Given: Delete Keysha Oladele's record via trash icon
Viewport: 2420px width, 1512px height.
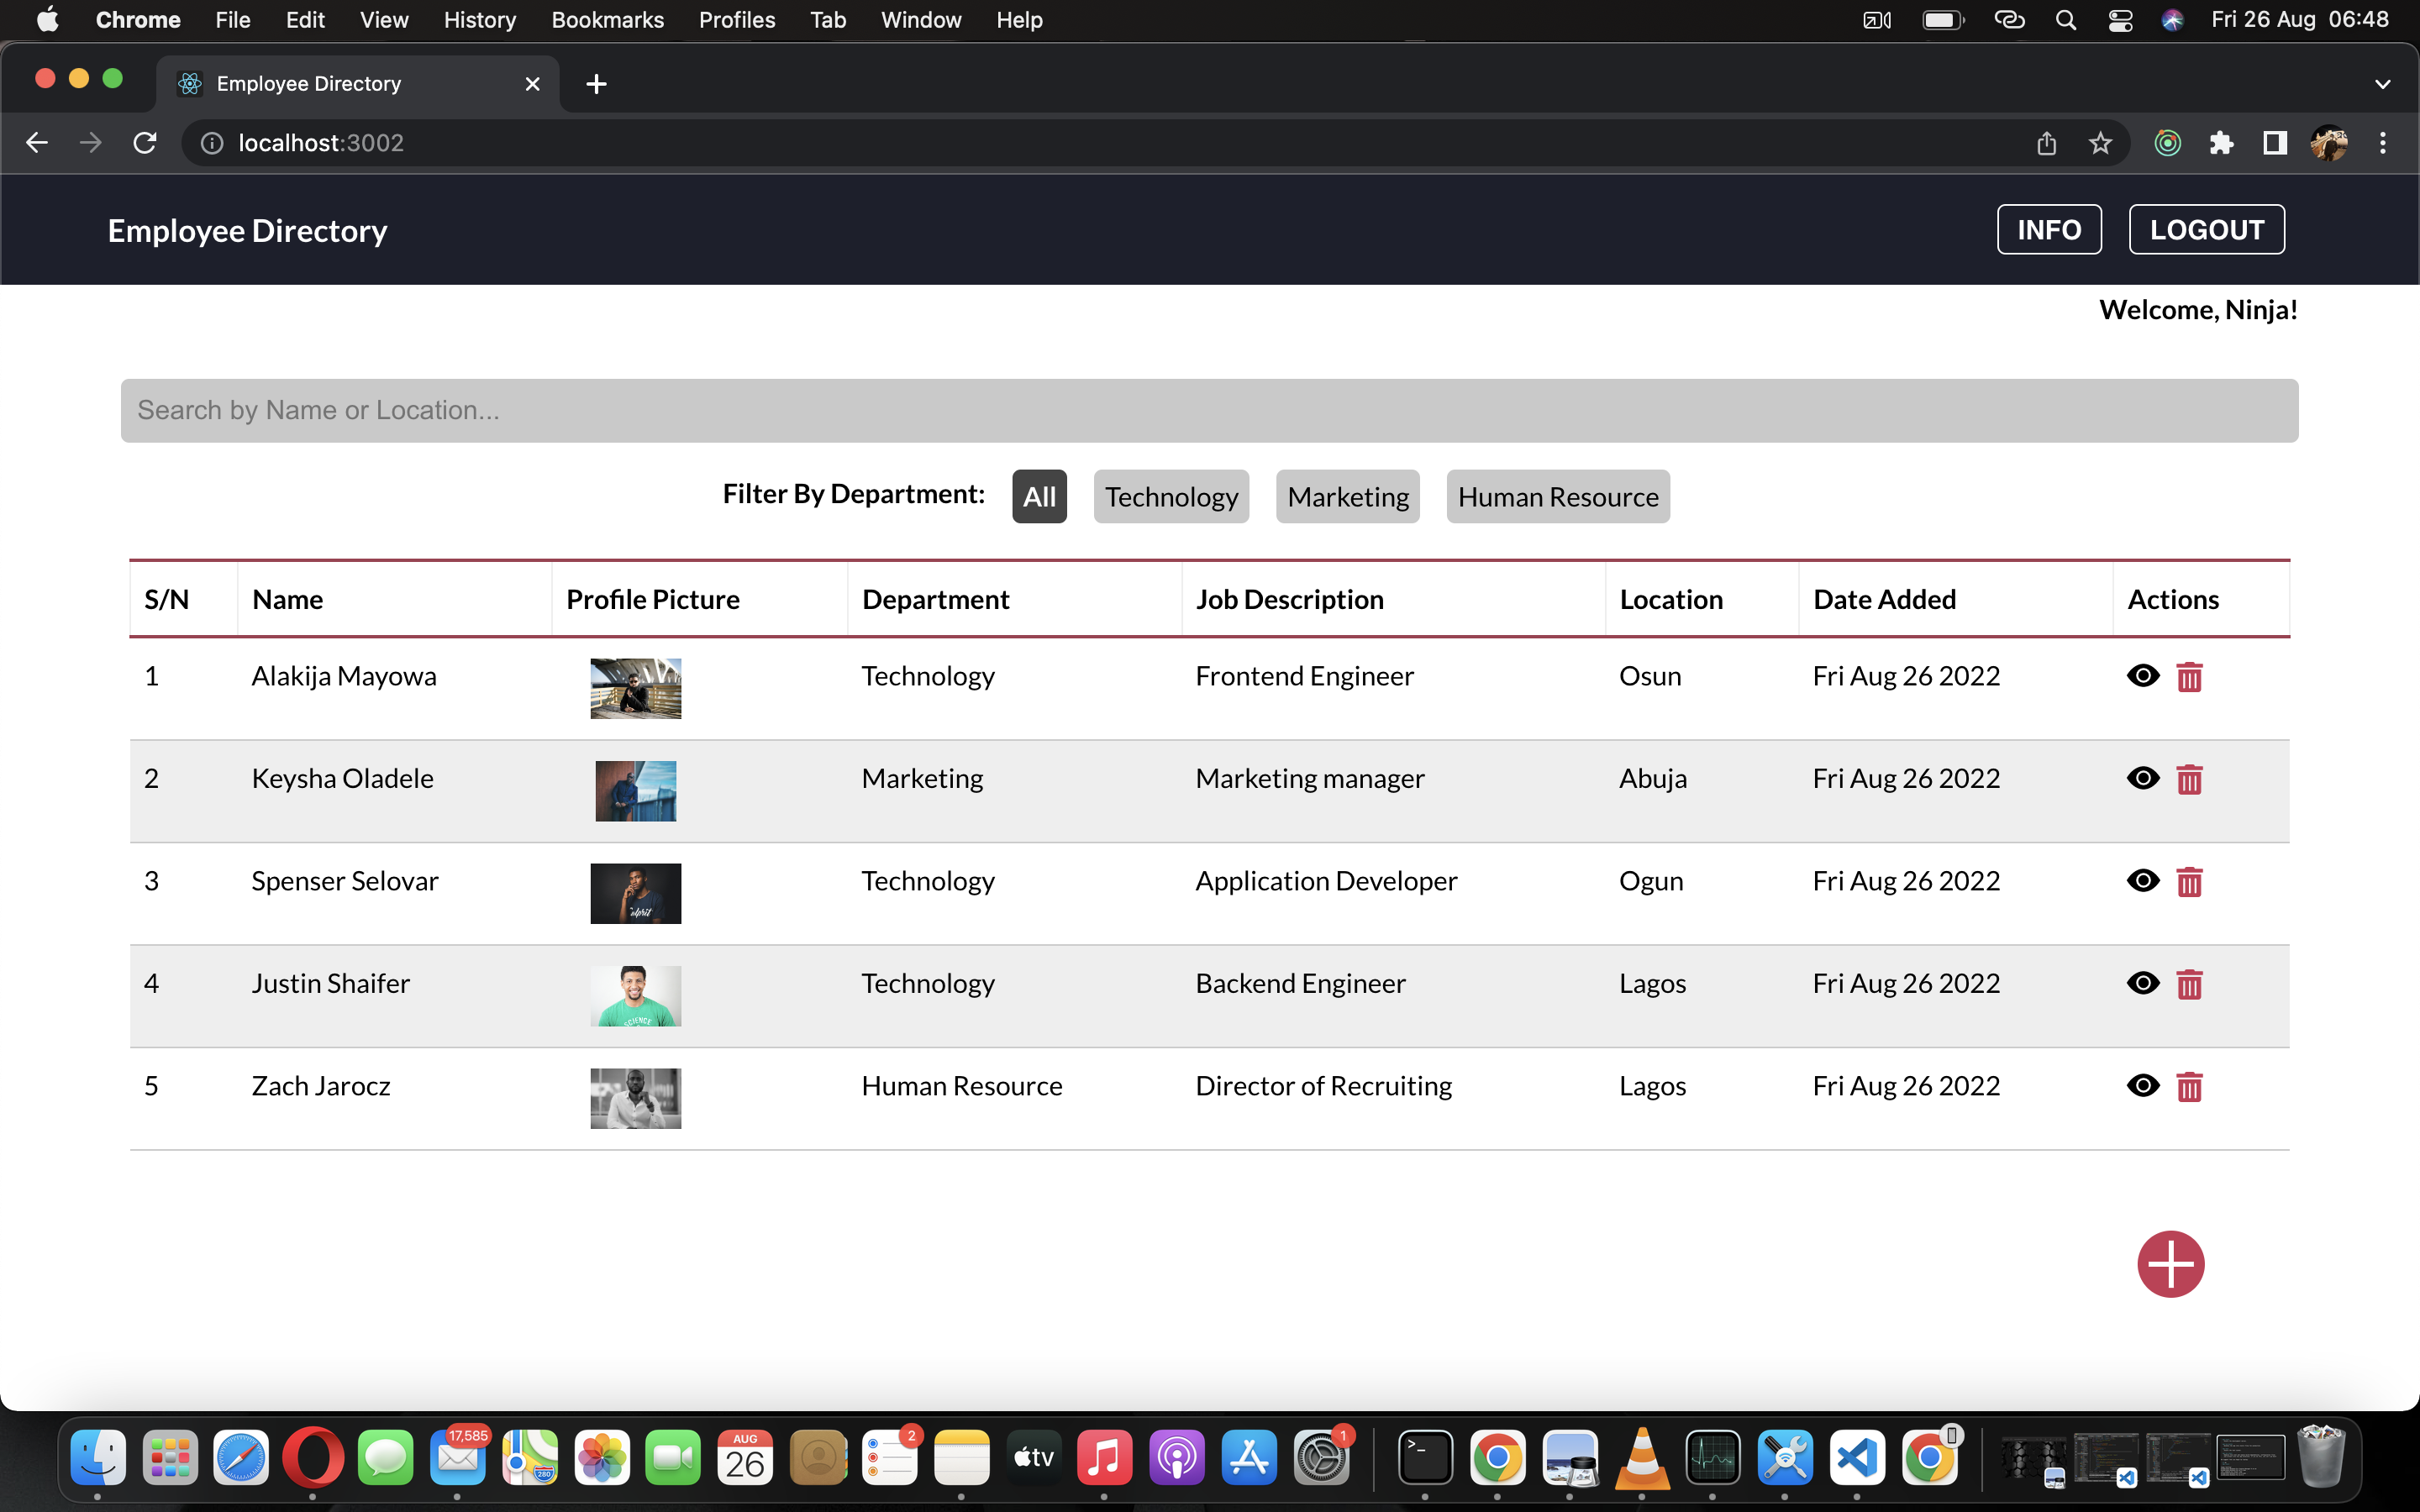Looking at the screenshot, I should click(x=2190, y=778).
